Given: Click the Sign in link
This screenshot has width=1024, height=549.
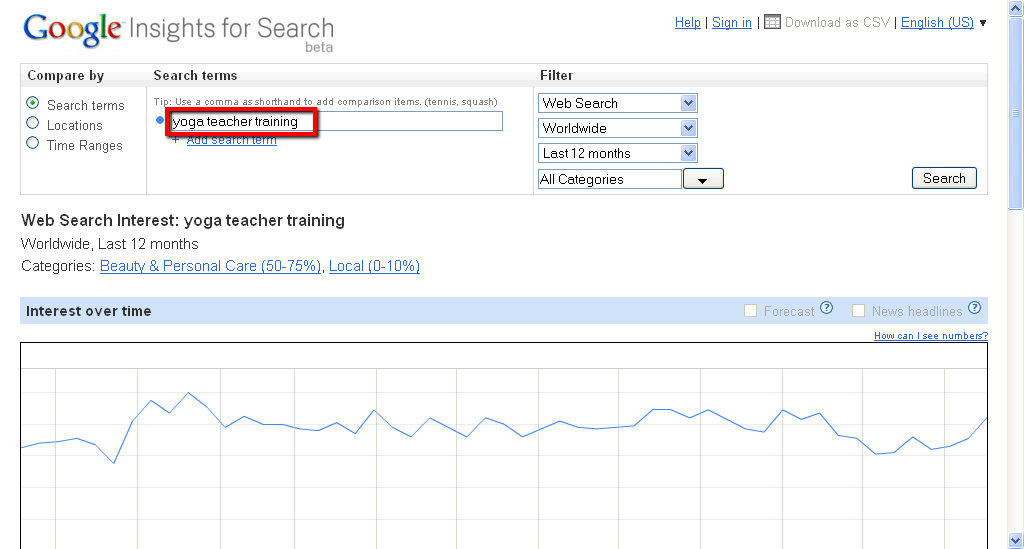Looking at the screenshot, I should [x=731, y=23].
